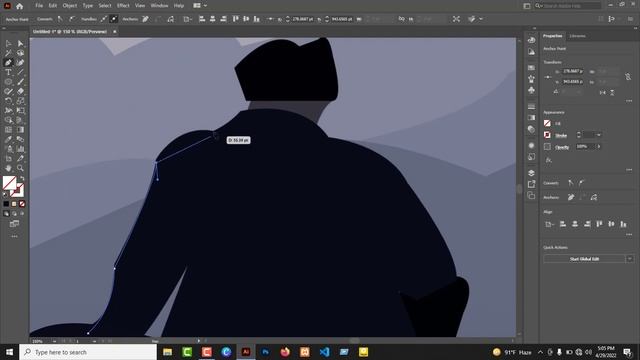640x360 pixels.
Task: Select the Selection tool arrow
Action: [8, 43]
